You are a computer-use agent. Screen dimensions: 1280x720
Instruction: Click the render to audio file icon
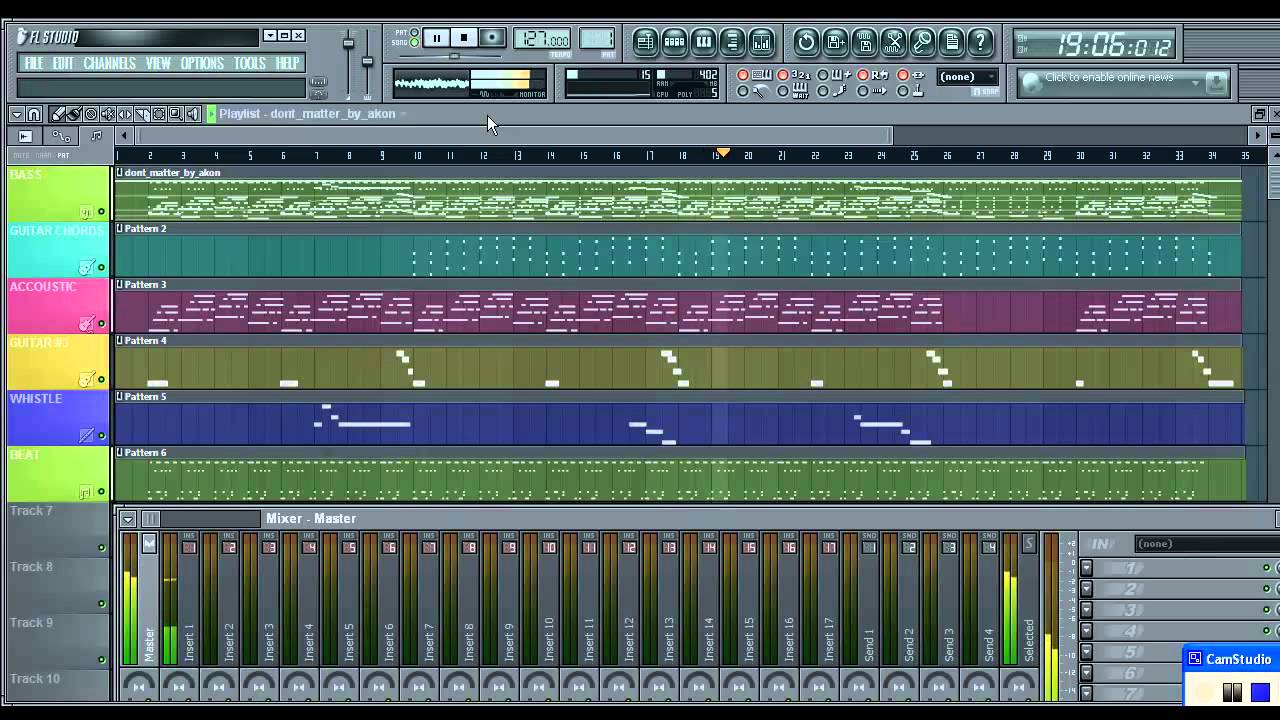point(864,41)
